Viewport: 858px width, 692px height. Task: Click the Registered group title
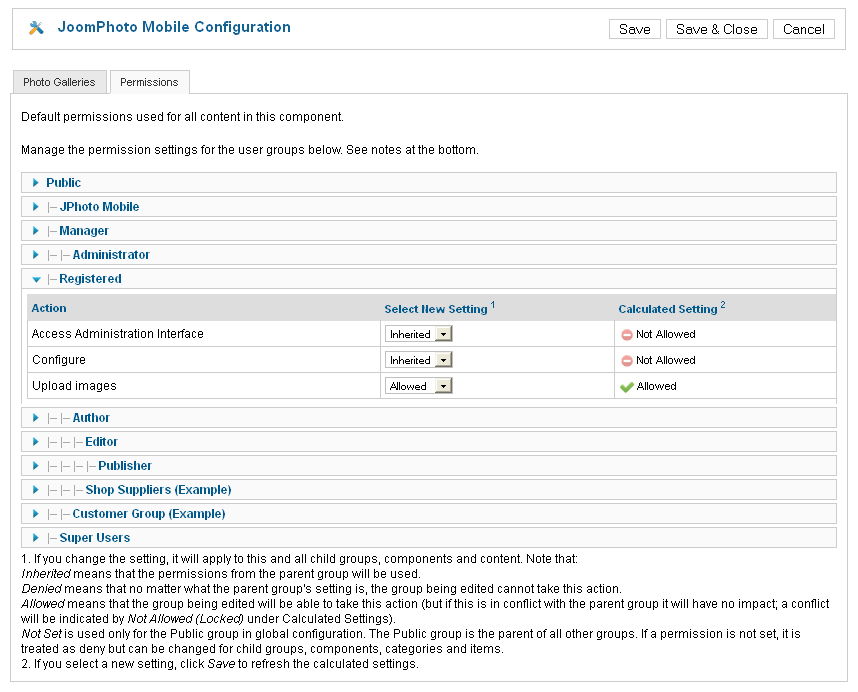pos(90,279)
